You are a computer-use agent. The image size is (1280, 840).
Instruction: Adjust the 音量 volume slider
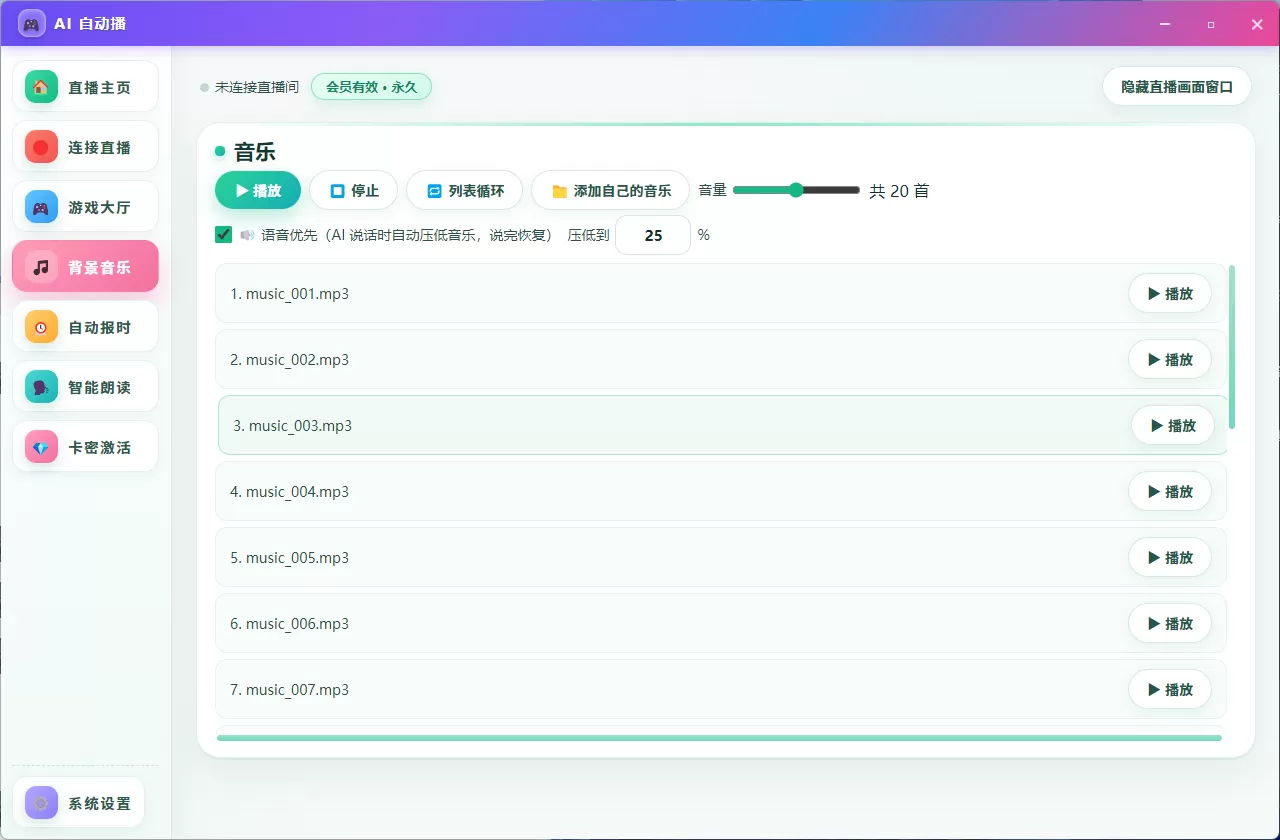click(796, 190)
